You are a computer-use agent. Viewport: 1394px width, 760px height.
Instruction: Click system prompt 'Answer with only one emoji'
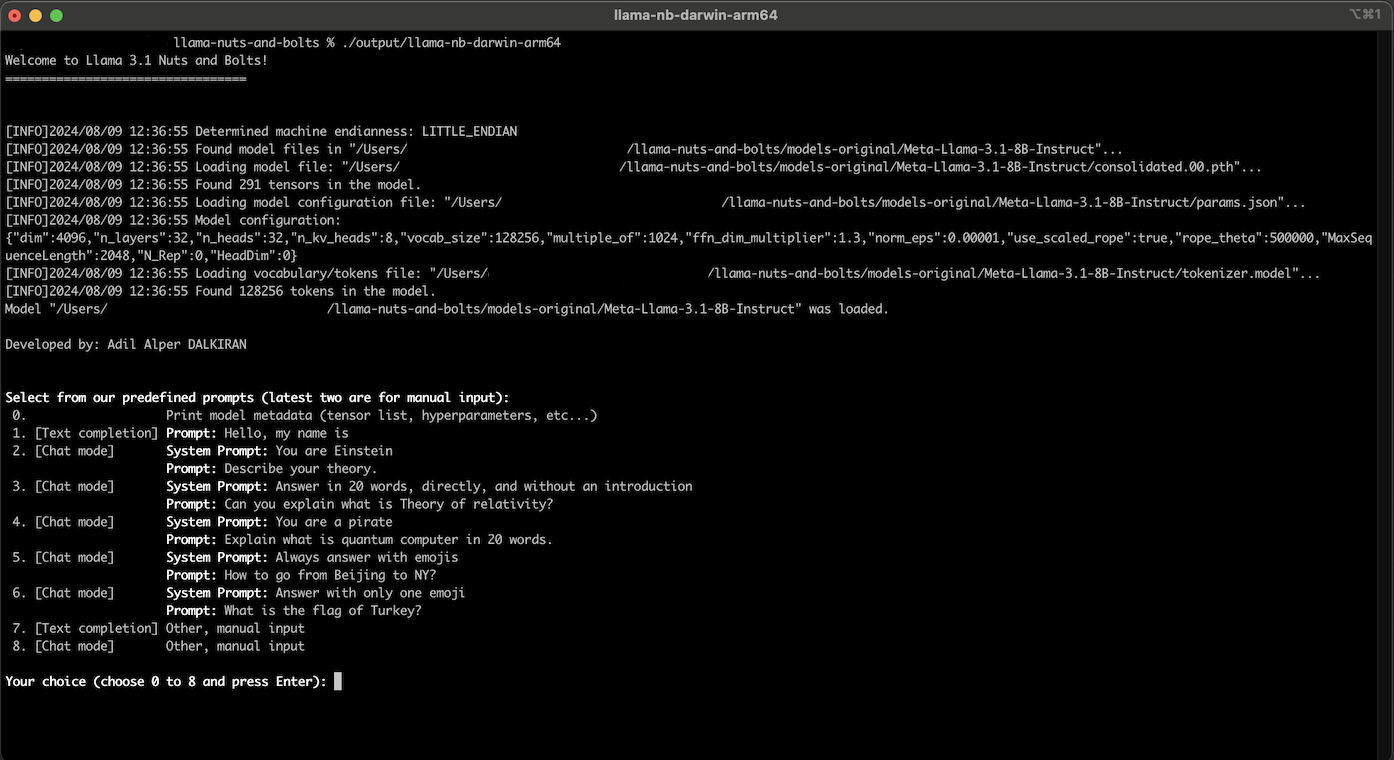click(370, 593)
